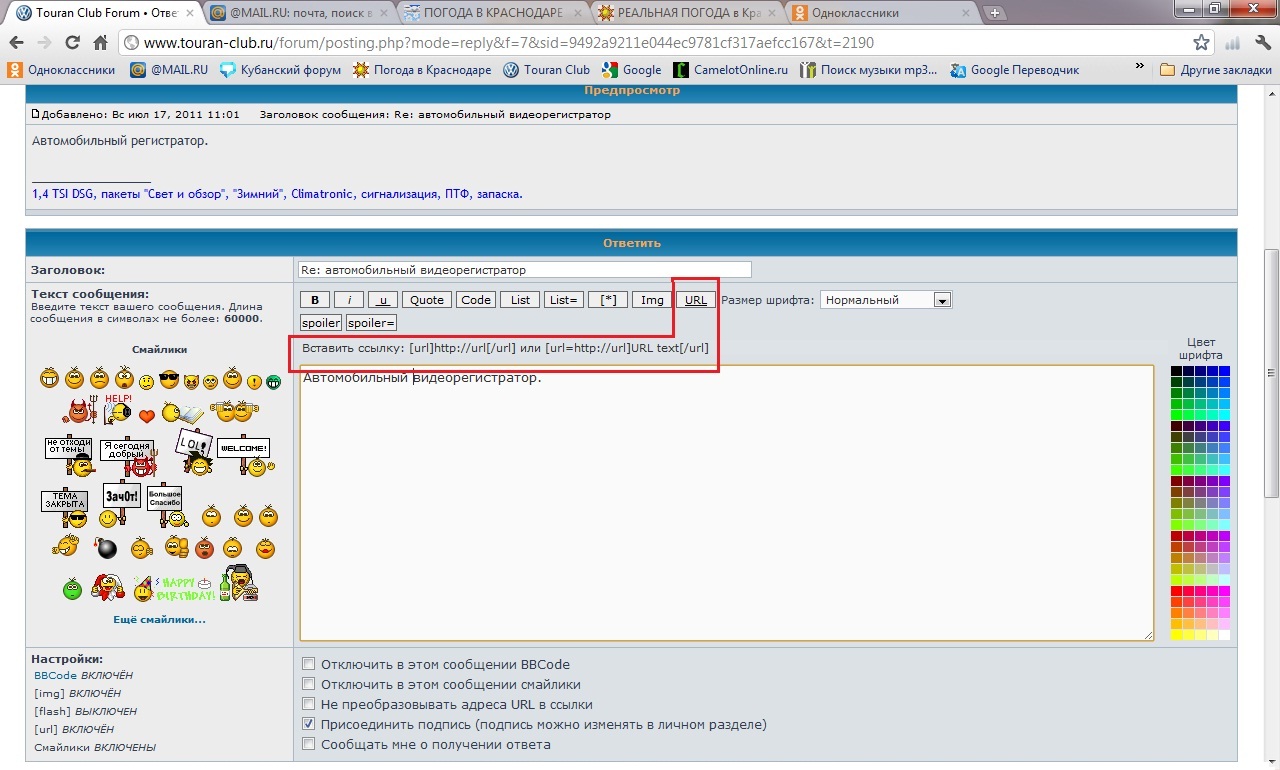Open 'Кубанский форум' bookmark

click(280, 70)
